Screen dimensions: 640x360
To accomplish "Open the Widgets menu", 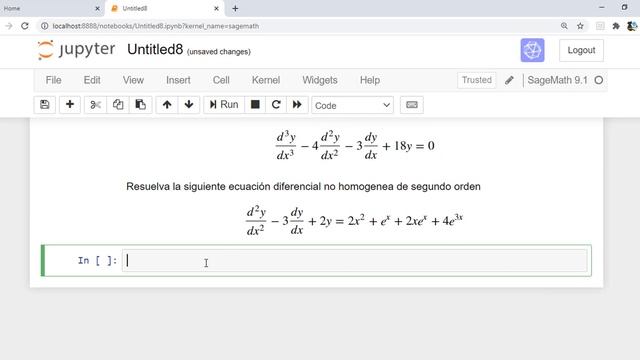I will click(320, 80).
